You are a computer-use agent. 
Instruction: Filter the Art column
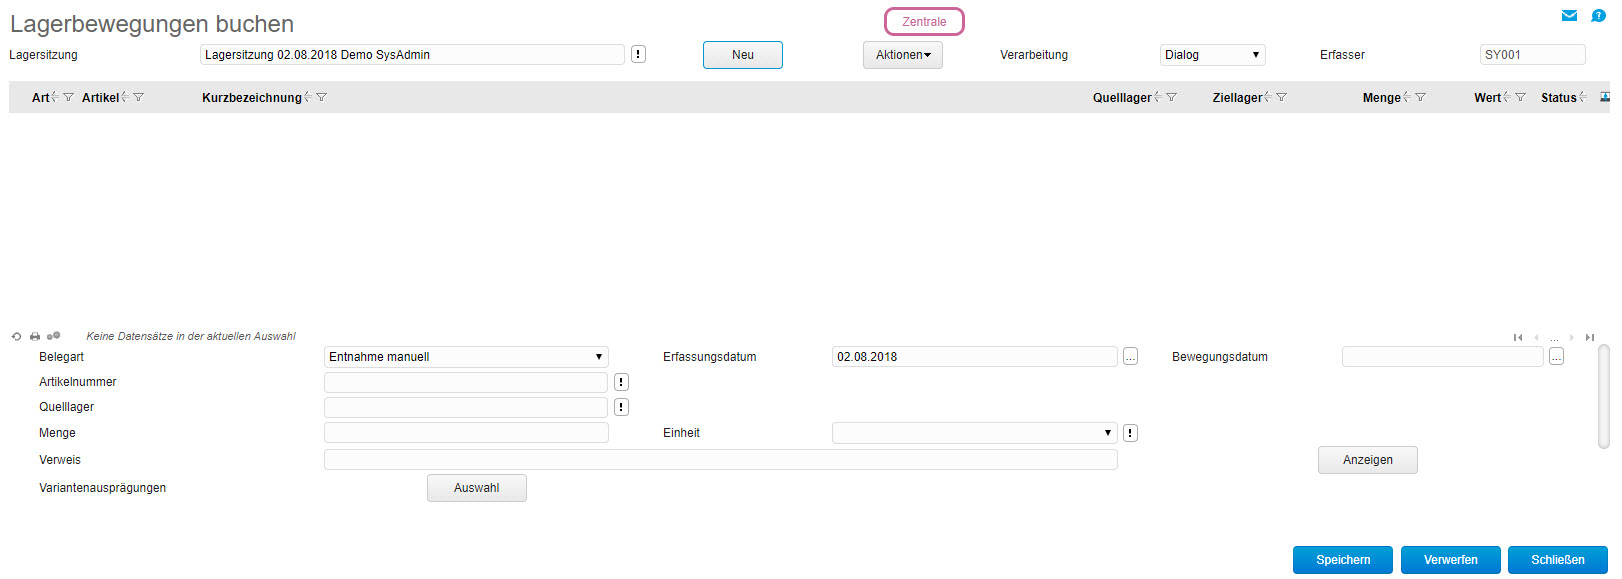pos(68,97)
